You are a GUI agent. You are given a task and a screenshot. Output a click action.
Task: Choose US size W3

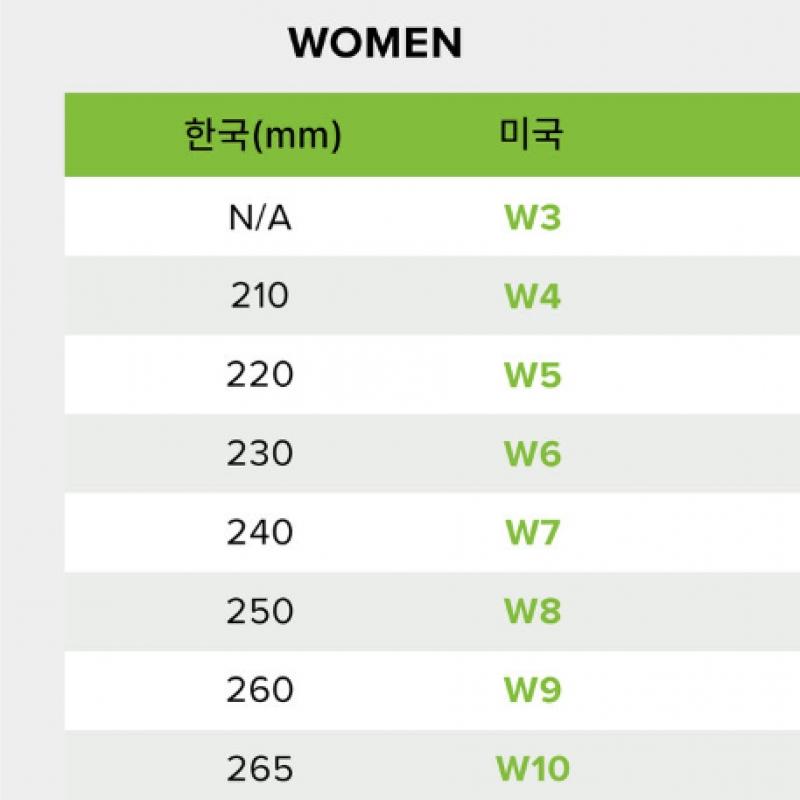[x=532, y=218]
